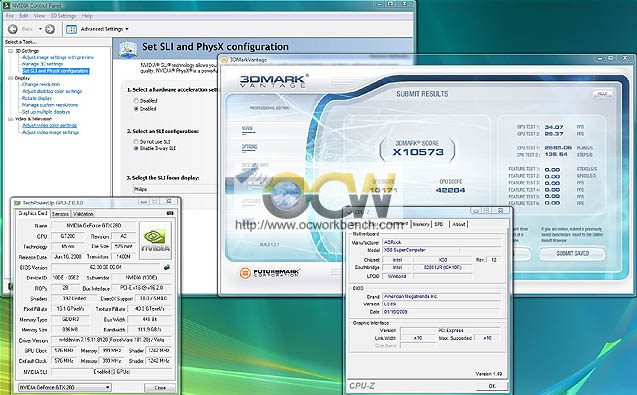Open the Help menu
Image resolution: width=637 pixels, height=395 pixels.
pos(87,16)
